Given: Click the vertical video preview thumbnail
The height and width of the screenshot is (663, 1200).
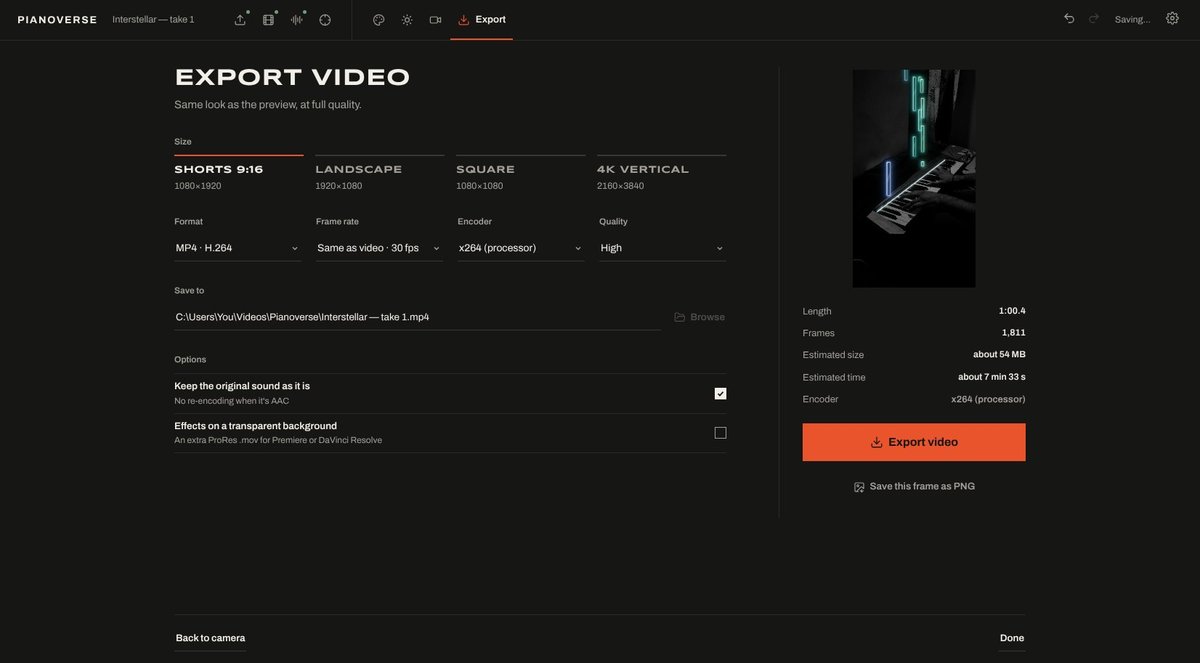Looking at the screenshot, I should click(x=914, y=178).
